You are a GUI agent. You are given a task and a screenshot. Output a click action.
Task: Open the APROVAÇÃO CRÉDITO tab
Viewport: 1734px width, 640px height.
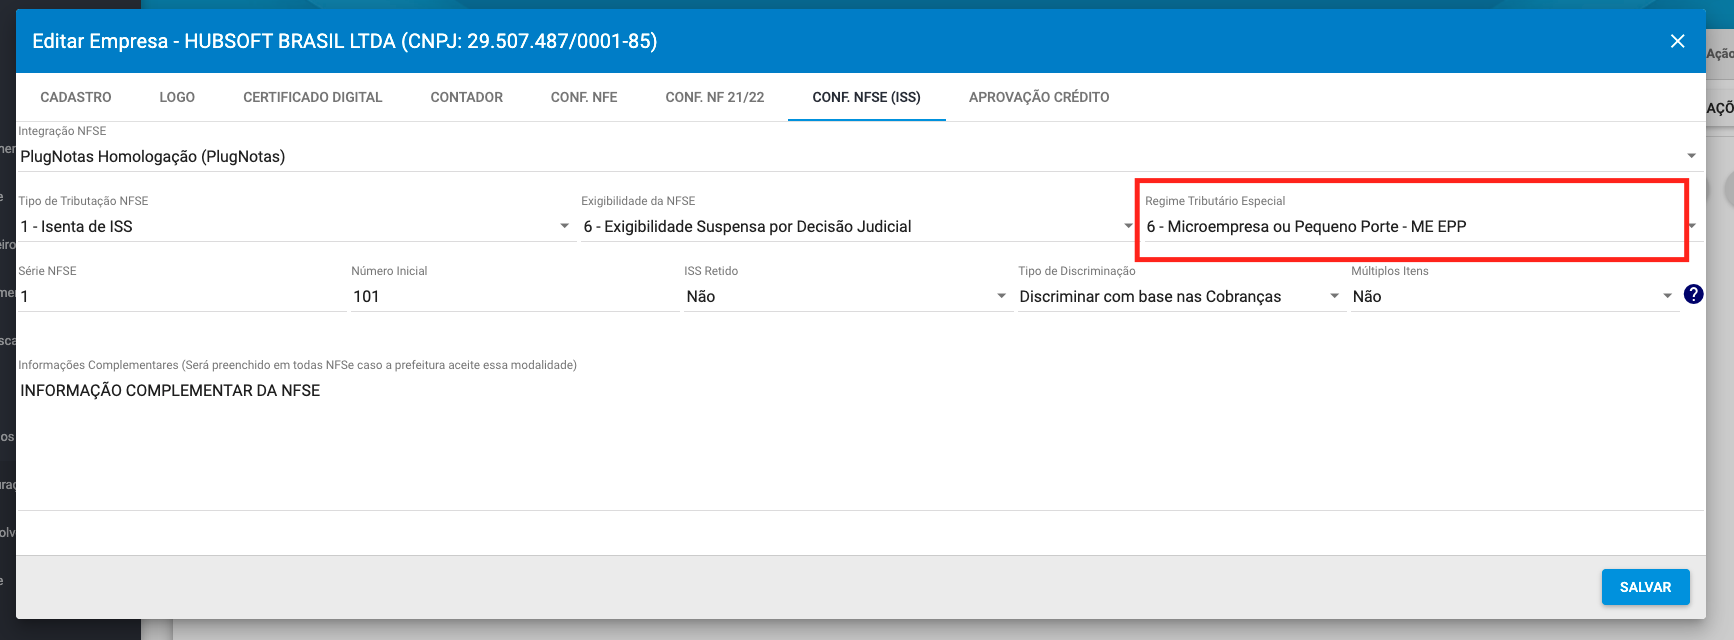(1038, 97)
